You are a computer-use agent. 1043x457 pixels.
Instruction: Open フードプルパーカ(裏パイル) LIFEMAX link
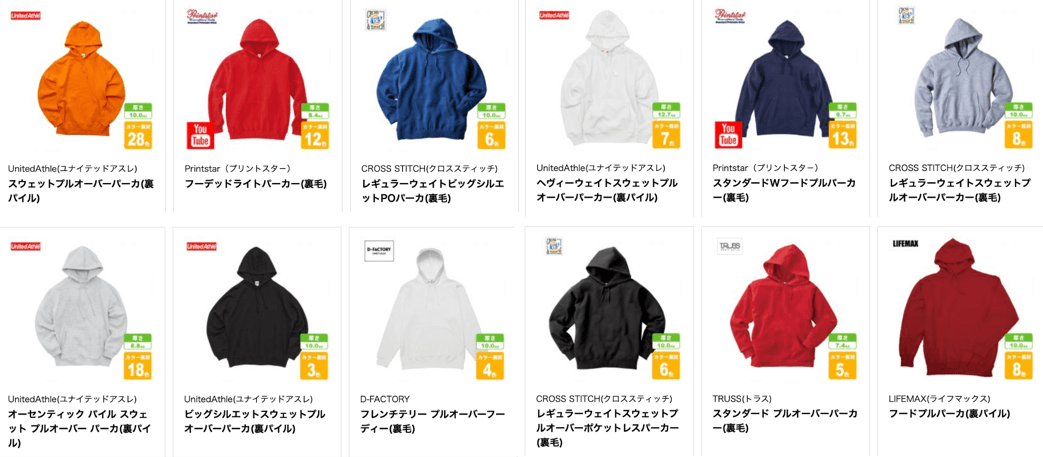click(x=950, y=414)
